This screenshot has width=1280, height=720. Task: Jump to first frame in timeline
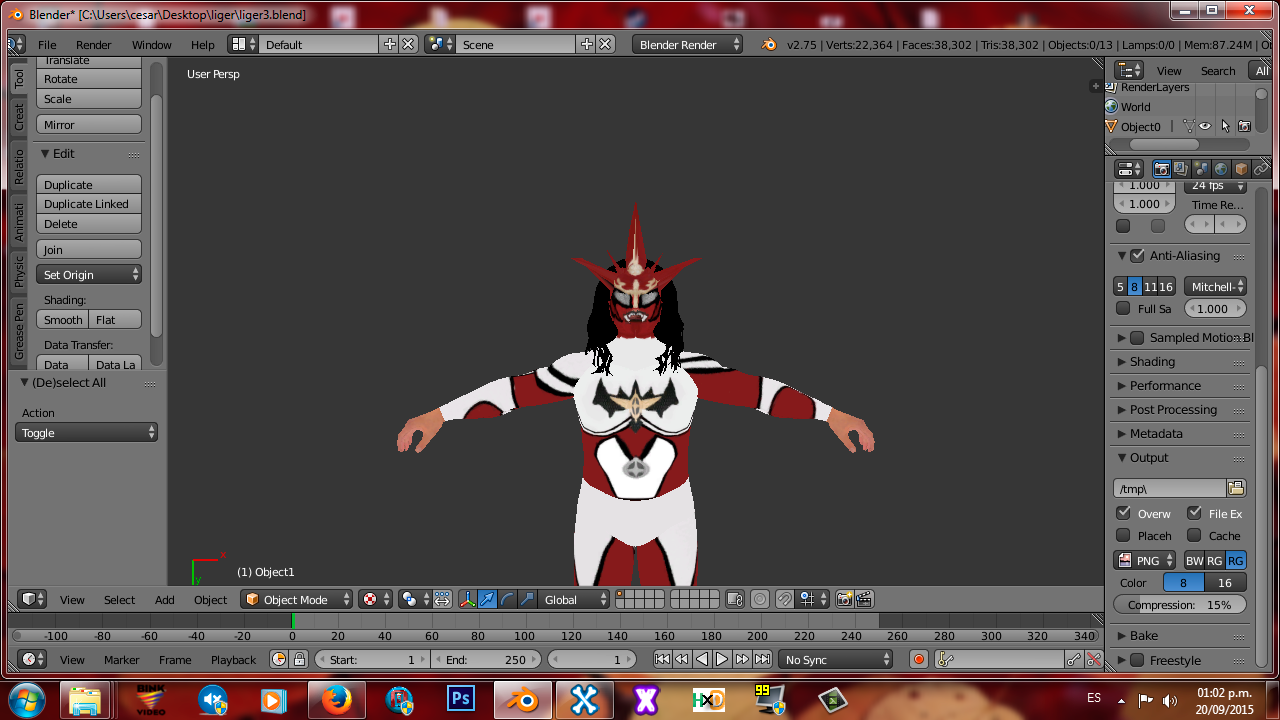pyautogui.click(x=662, y=659)
